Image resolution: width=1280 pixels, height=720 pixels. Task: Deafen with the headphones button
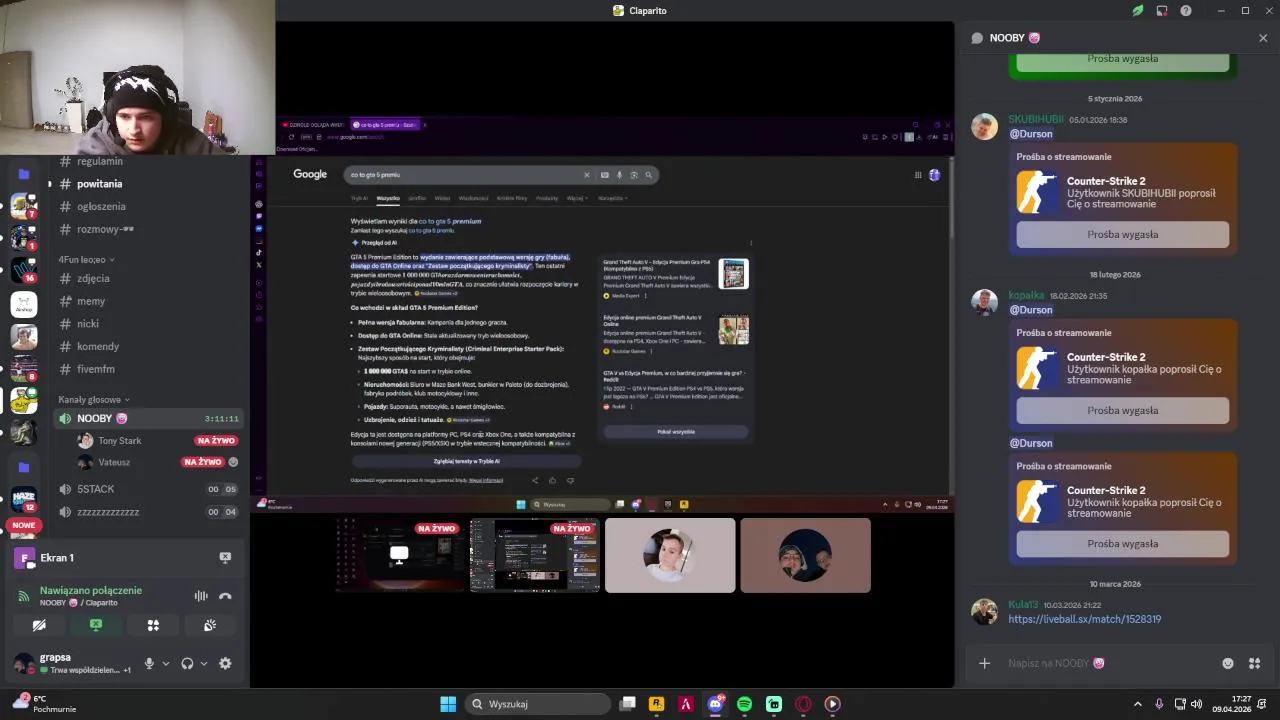point(187,663)
